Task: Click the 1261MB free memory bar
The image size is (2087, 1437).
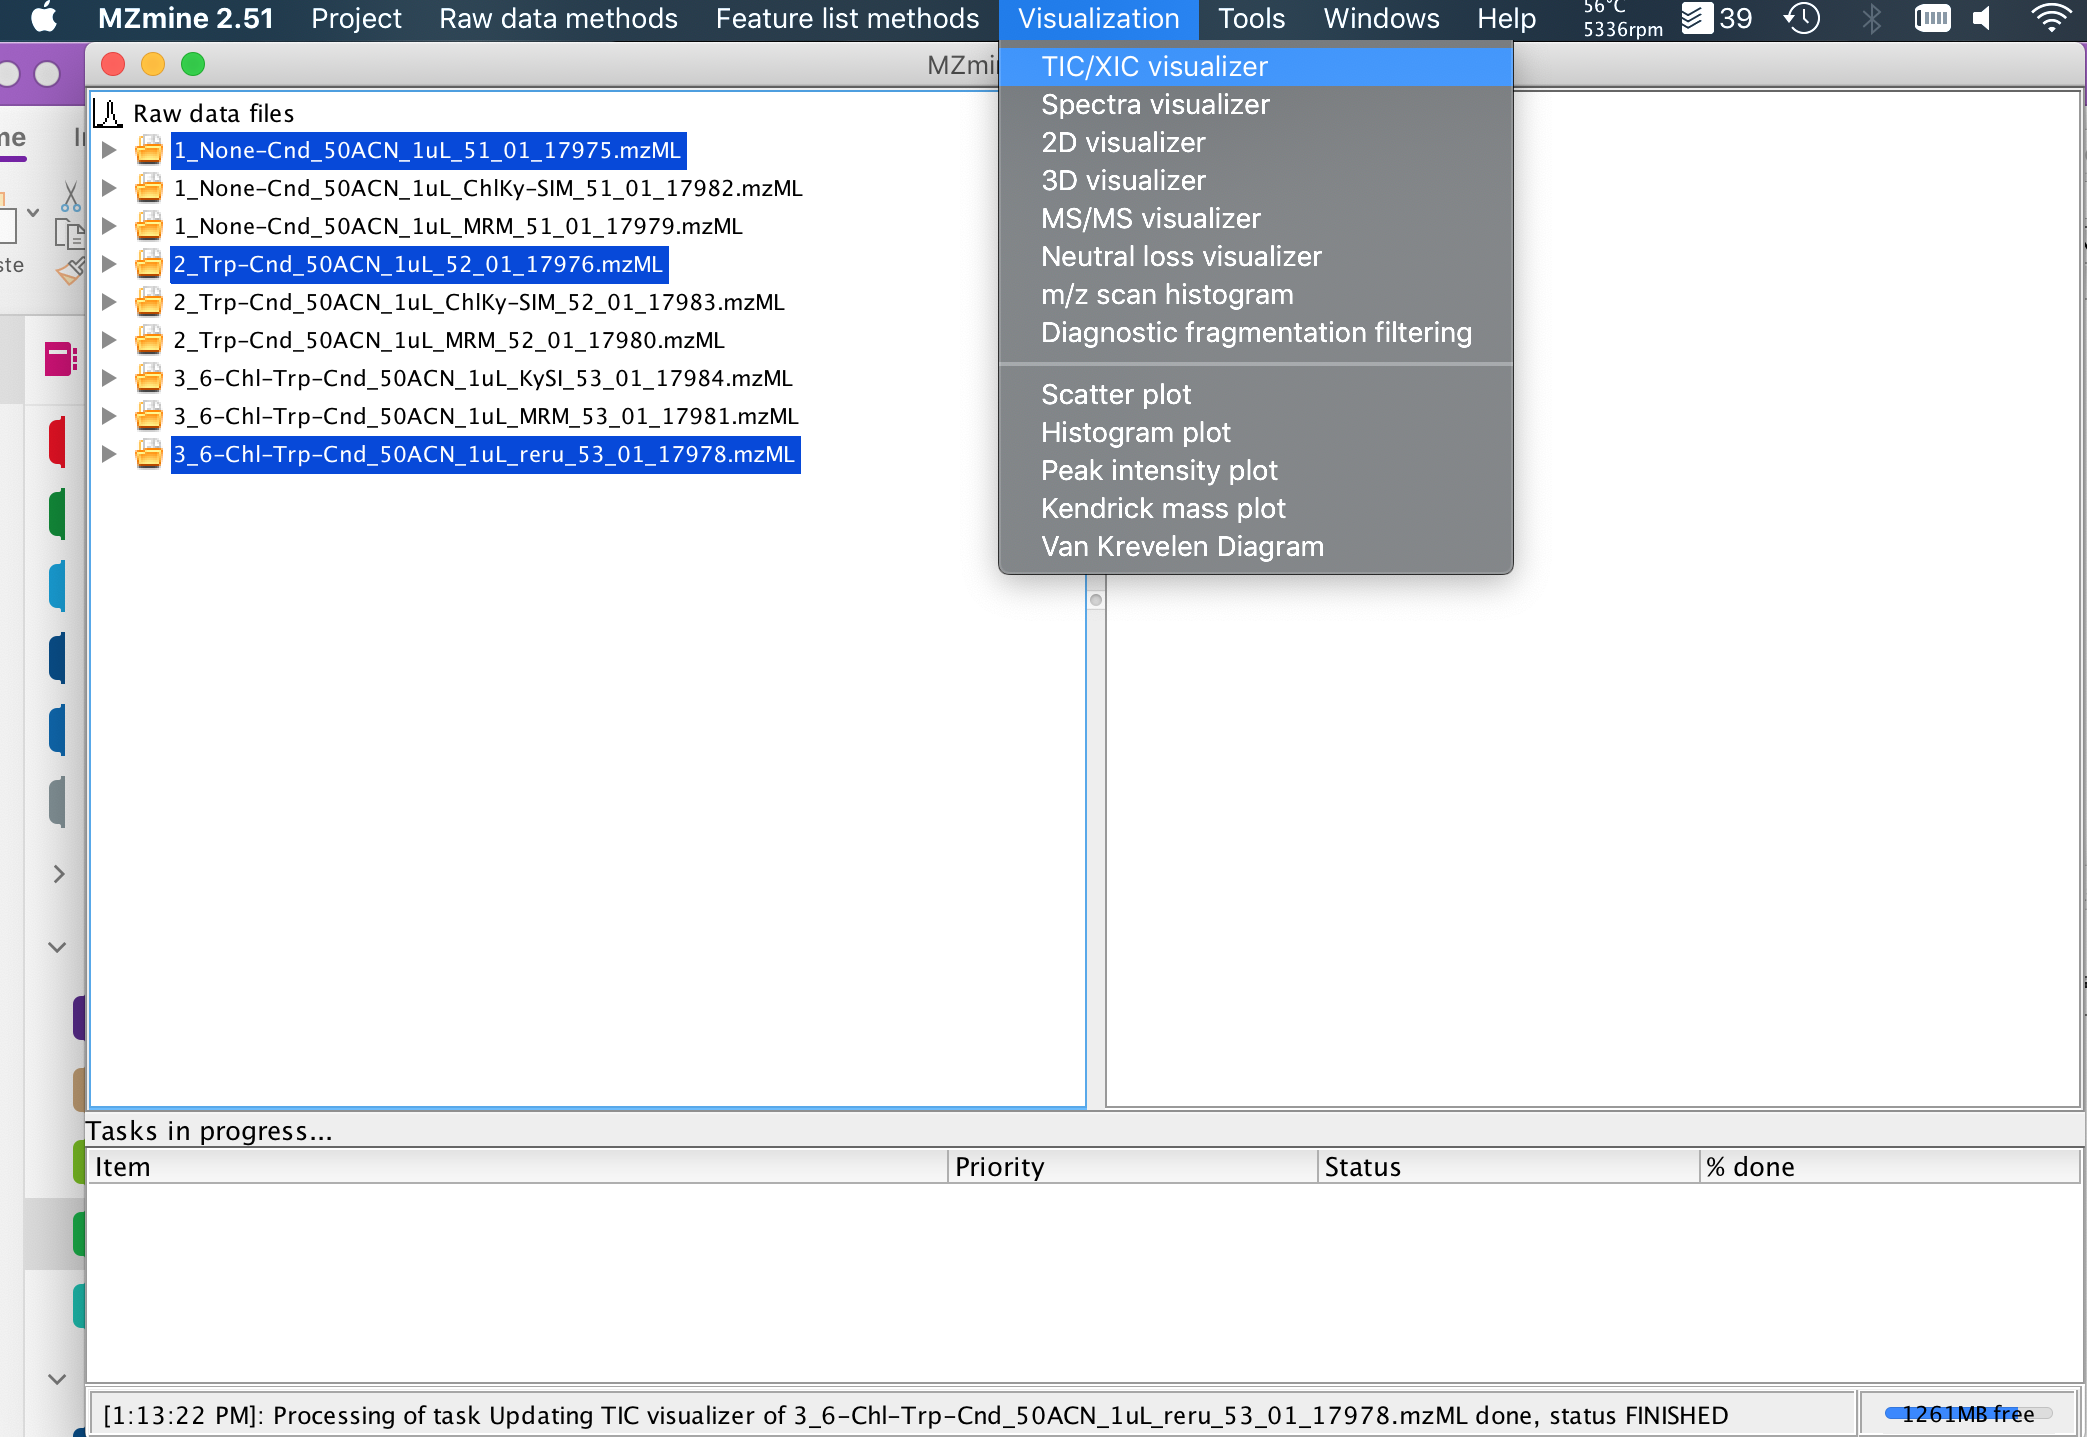Action: point(1968,1414)
